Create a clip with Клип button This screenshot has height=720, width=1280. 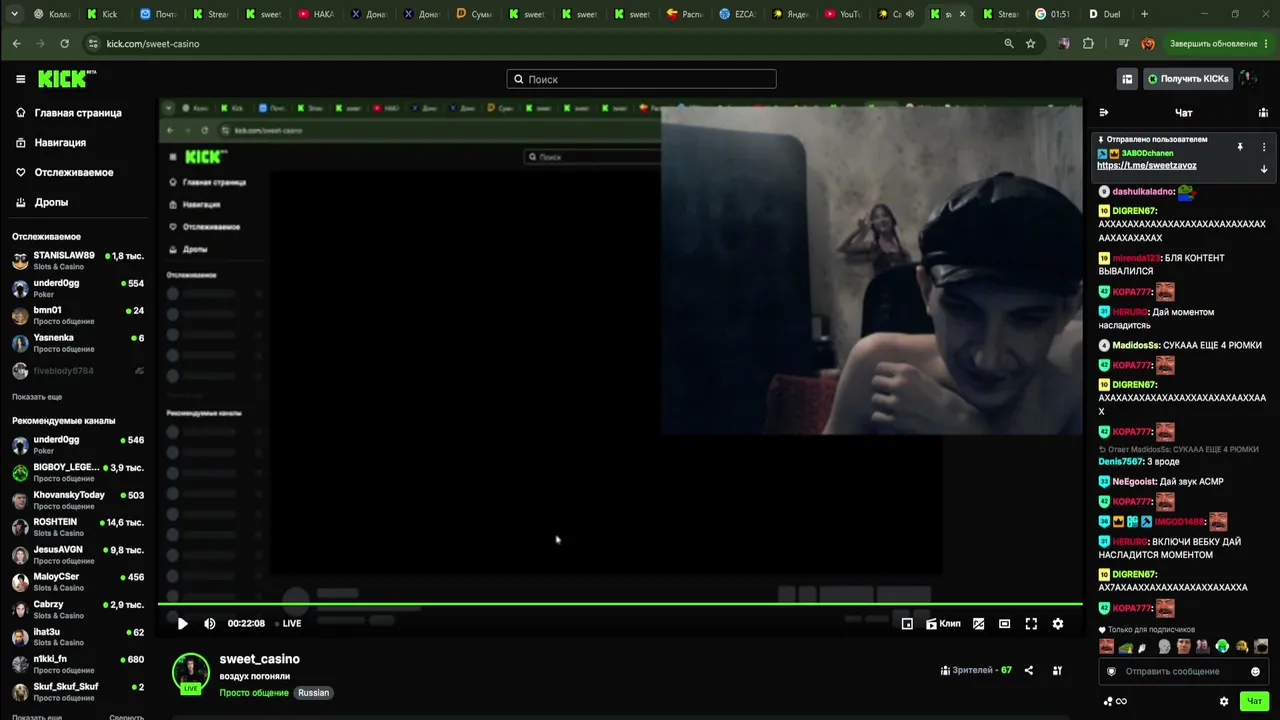pos(943,624)
